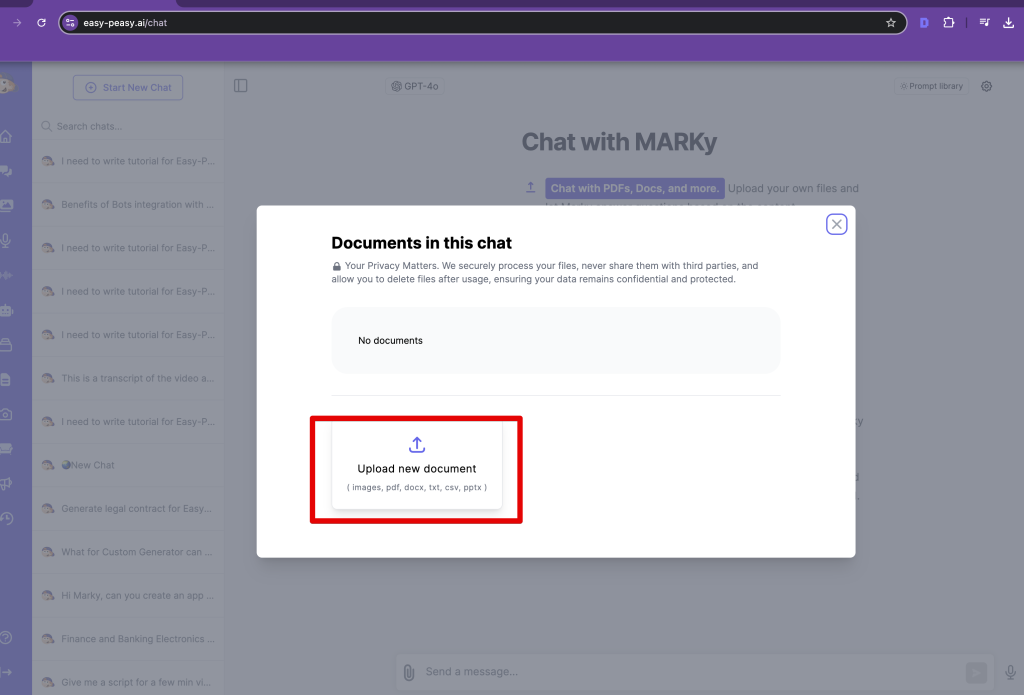Image resolution: width=1024 pixels, height=695 pixels.
Task: Open the "Generate legal contract" chat
Action: click(137, 509)
